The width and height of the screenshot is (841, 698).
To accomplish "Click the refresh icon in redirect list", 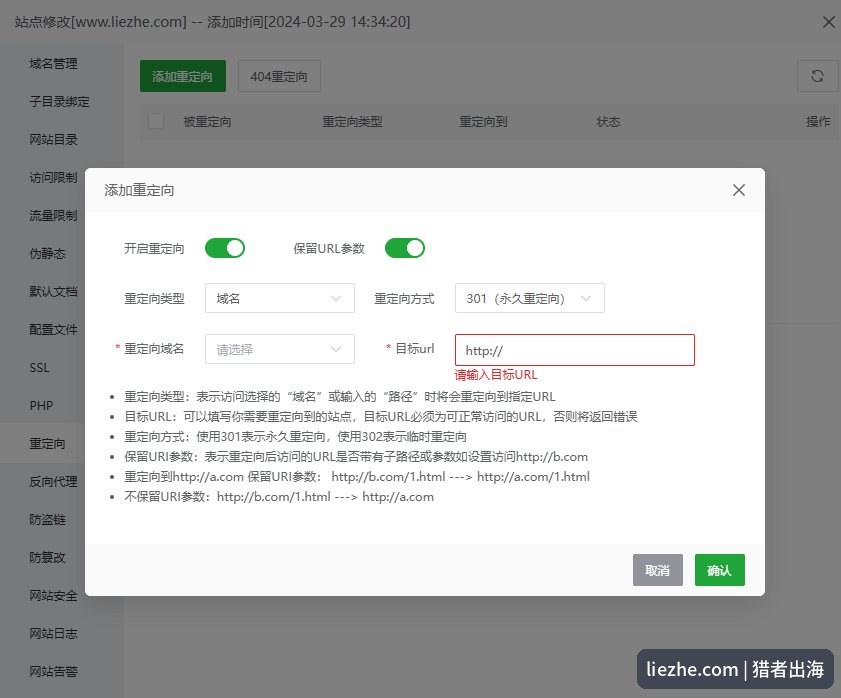I will click(x=817, y=76).
